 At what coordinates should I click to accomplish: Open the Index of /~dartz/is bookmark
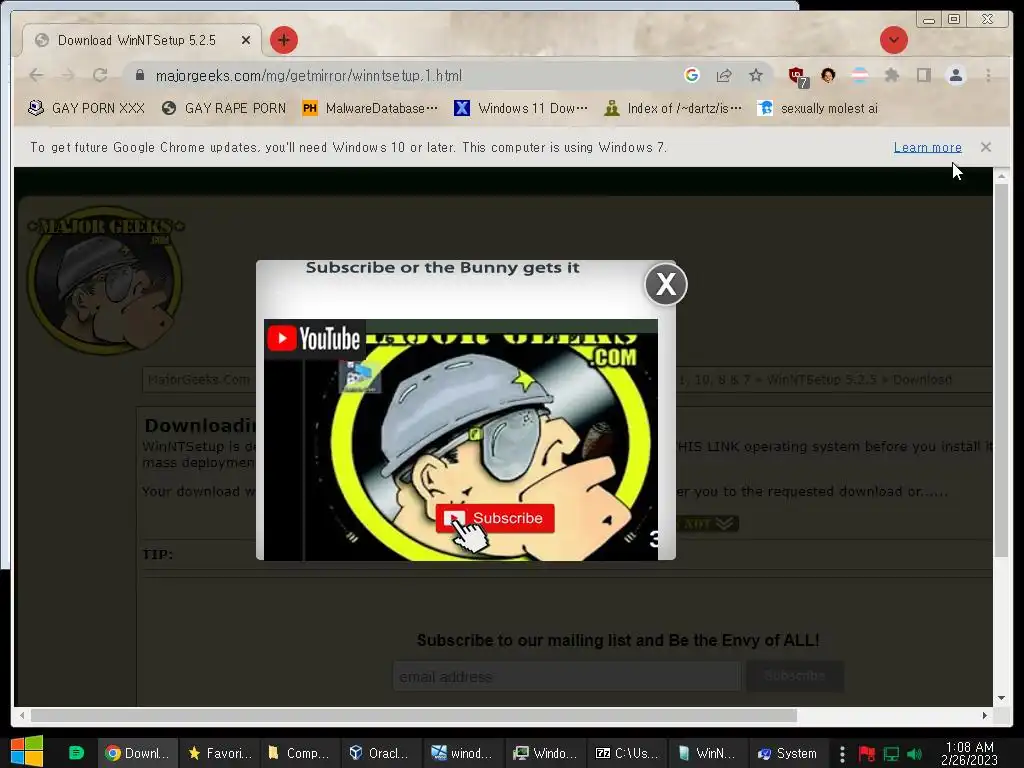(x=673, y=108)
